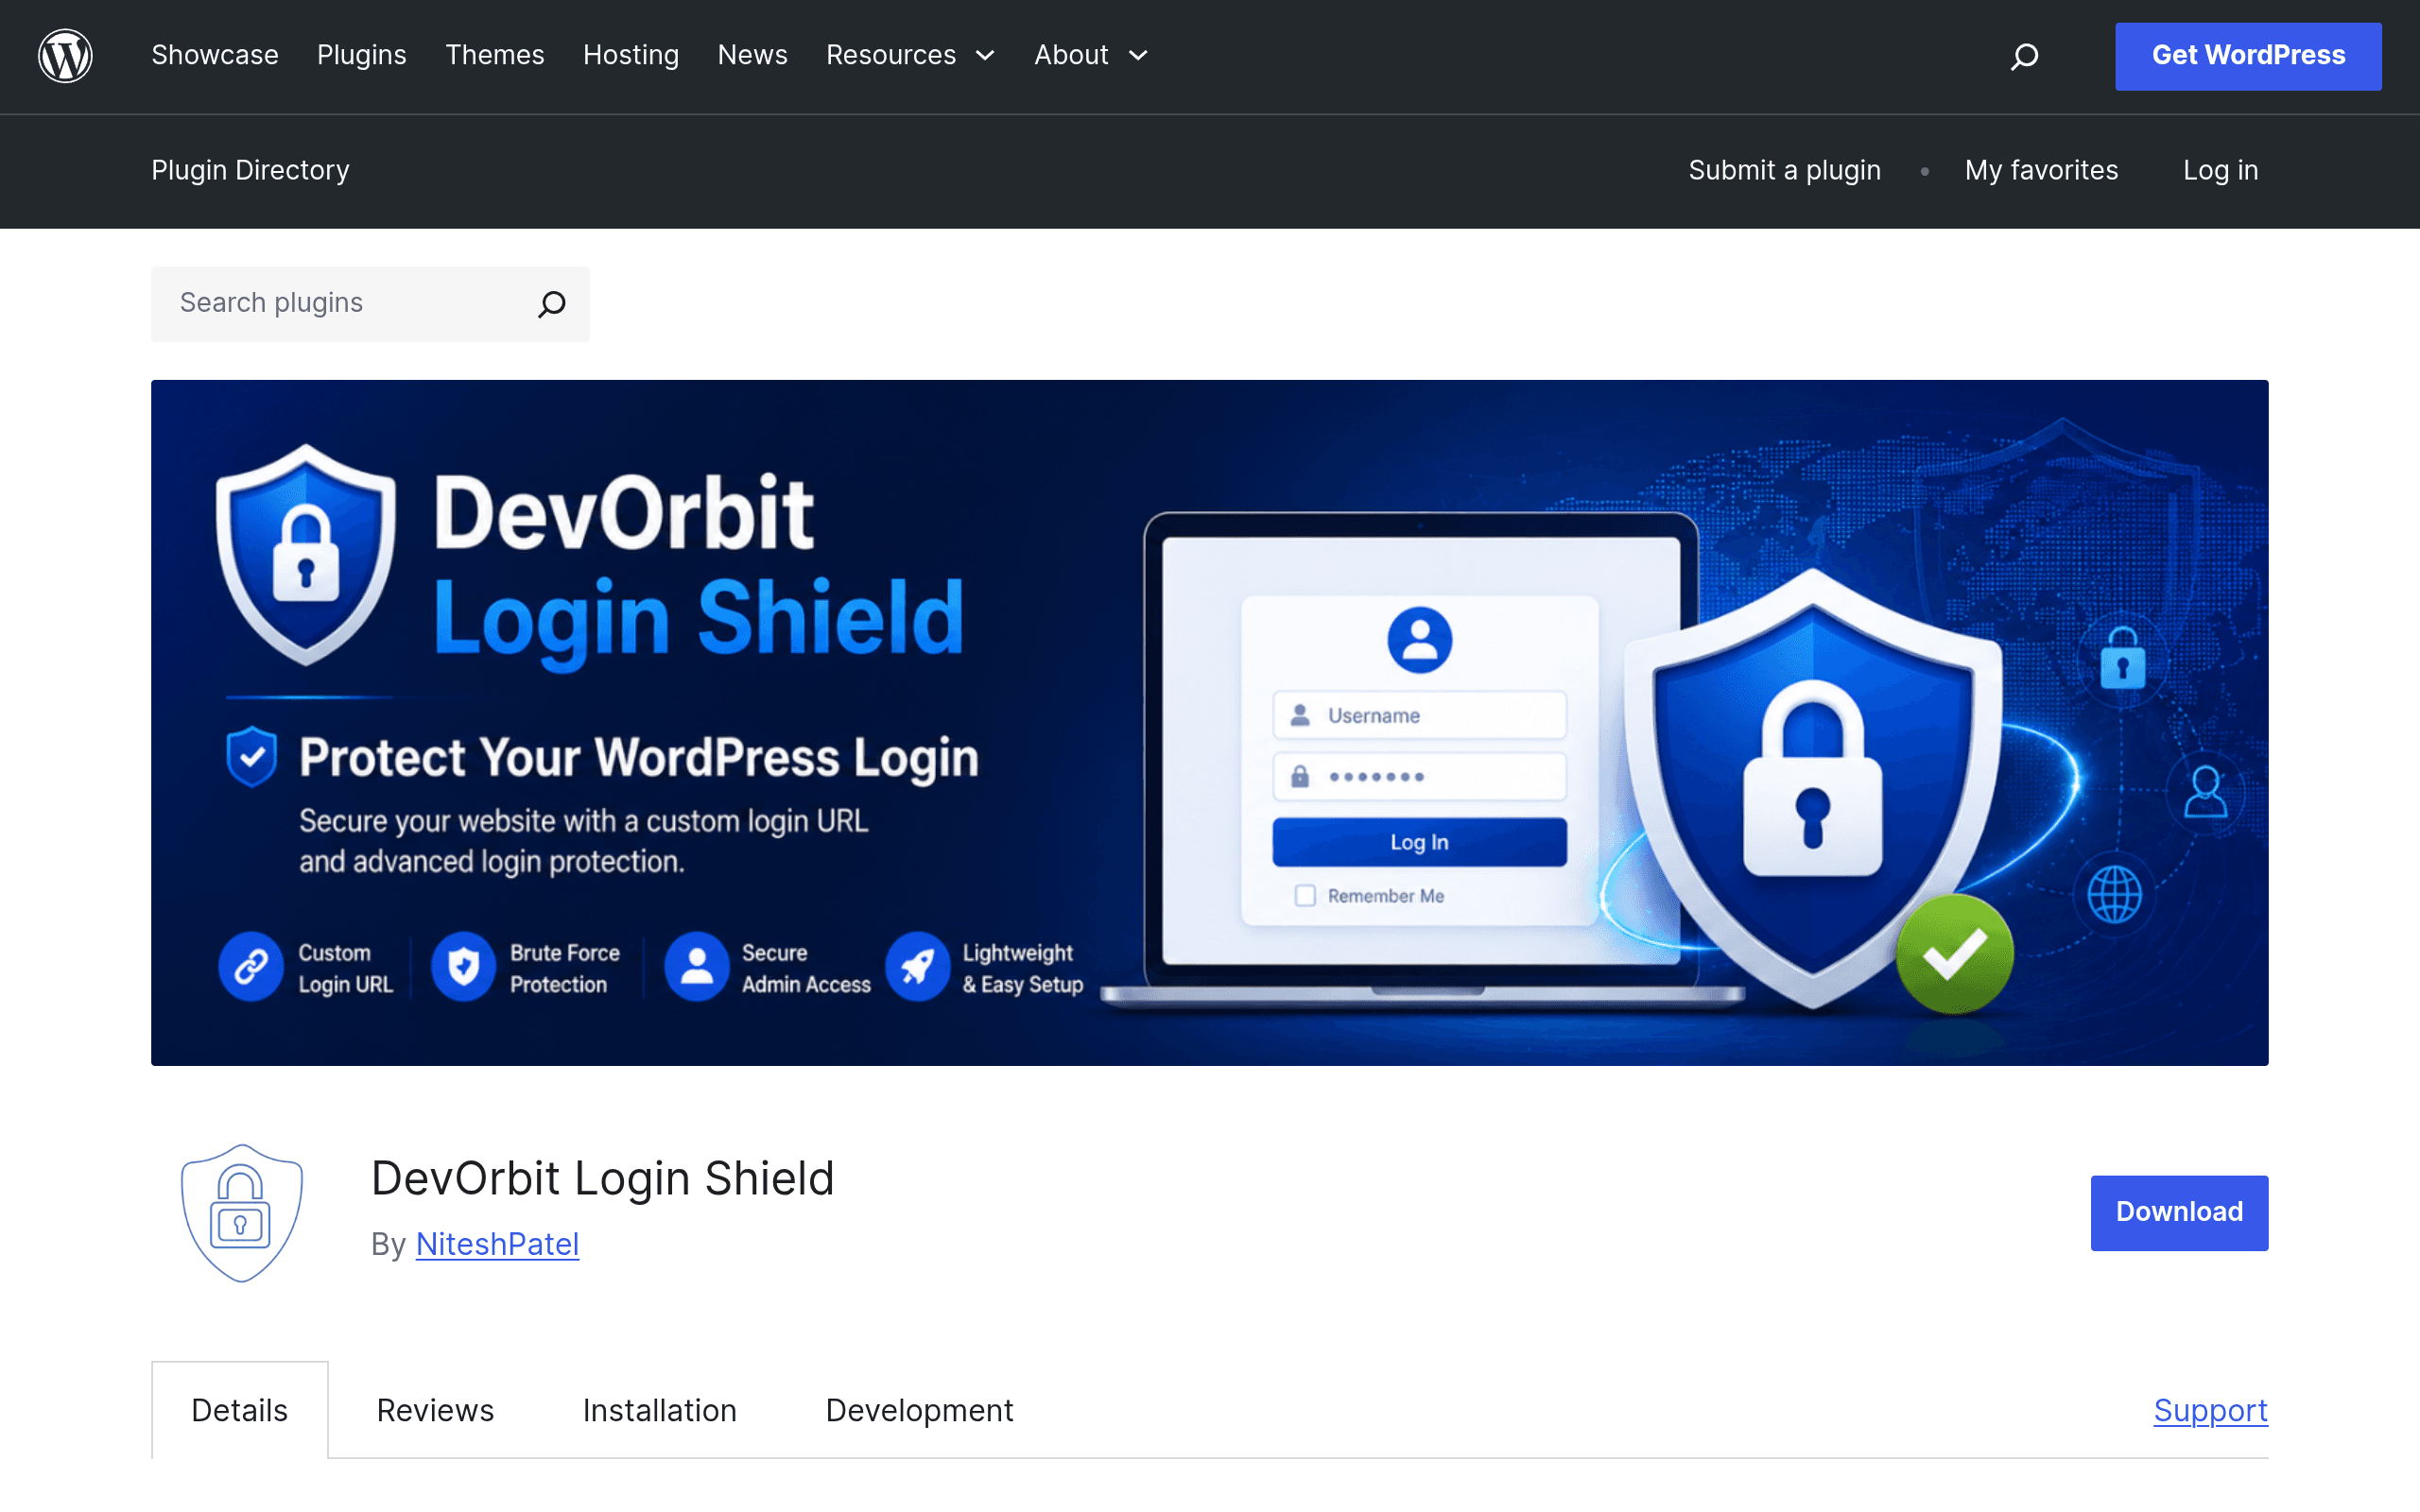Viewport: 2420px width, 1512px height.
Task: Click the Download button
Action: click(2179, 1212)
